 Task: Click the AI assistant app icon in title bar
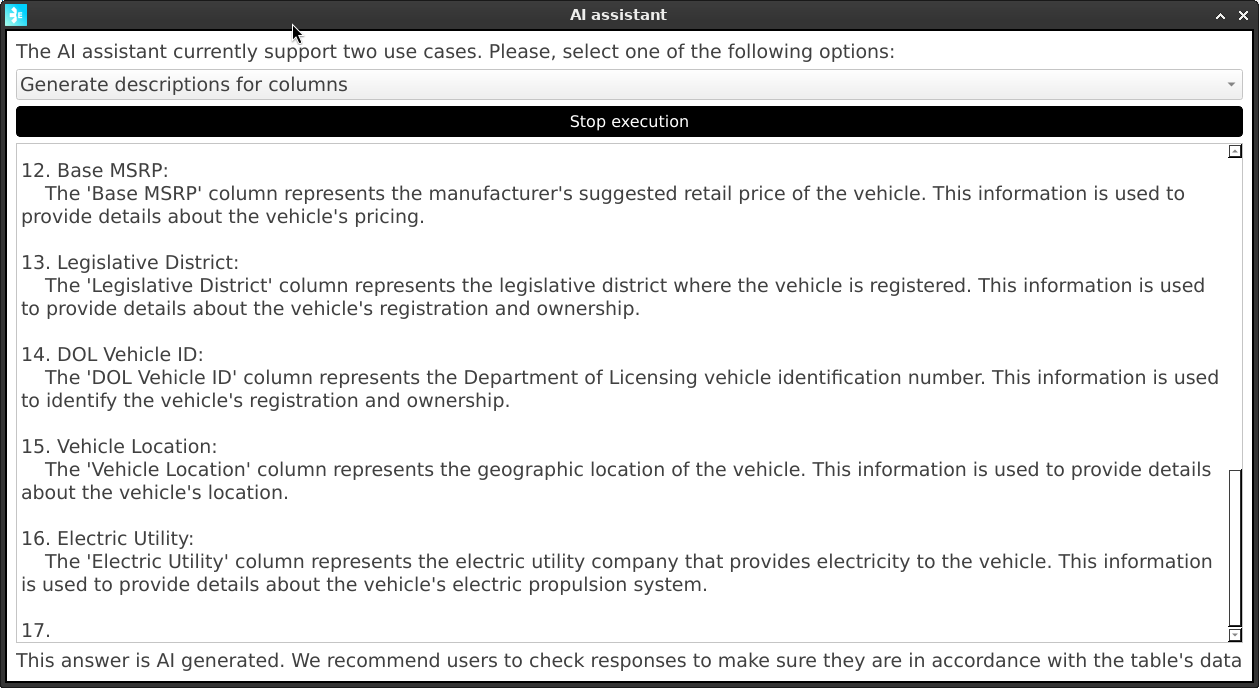coord(16,15)
